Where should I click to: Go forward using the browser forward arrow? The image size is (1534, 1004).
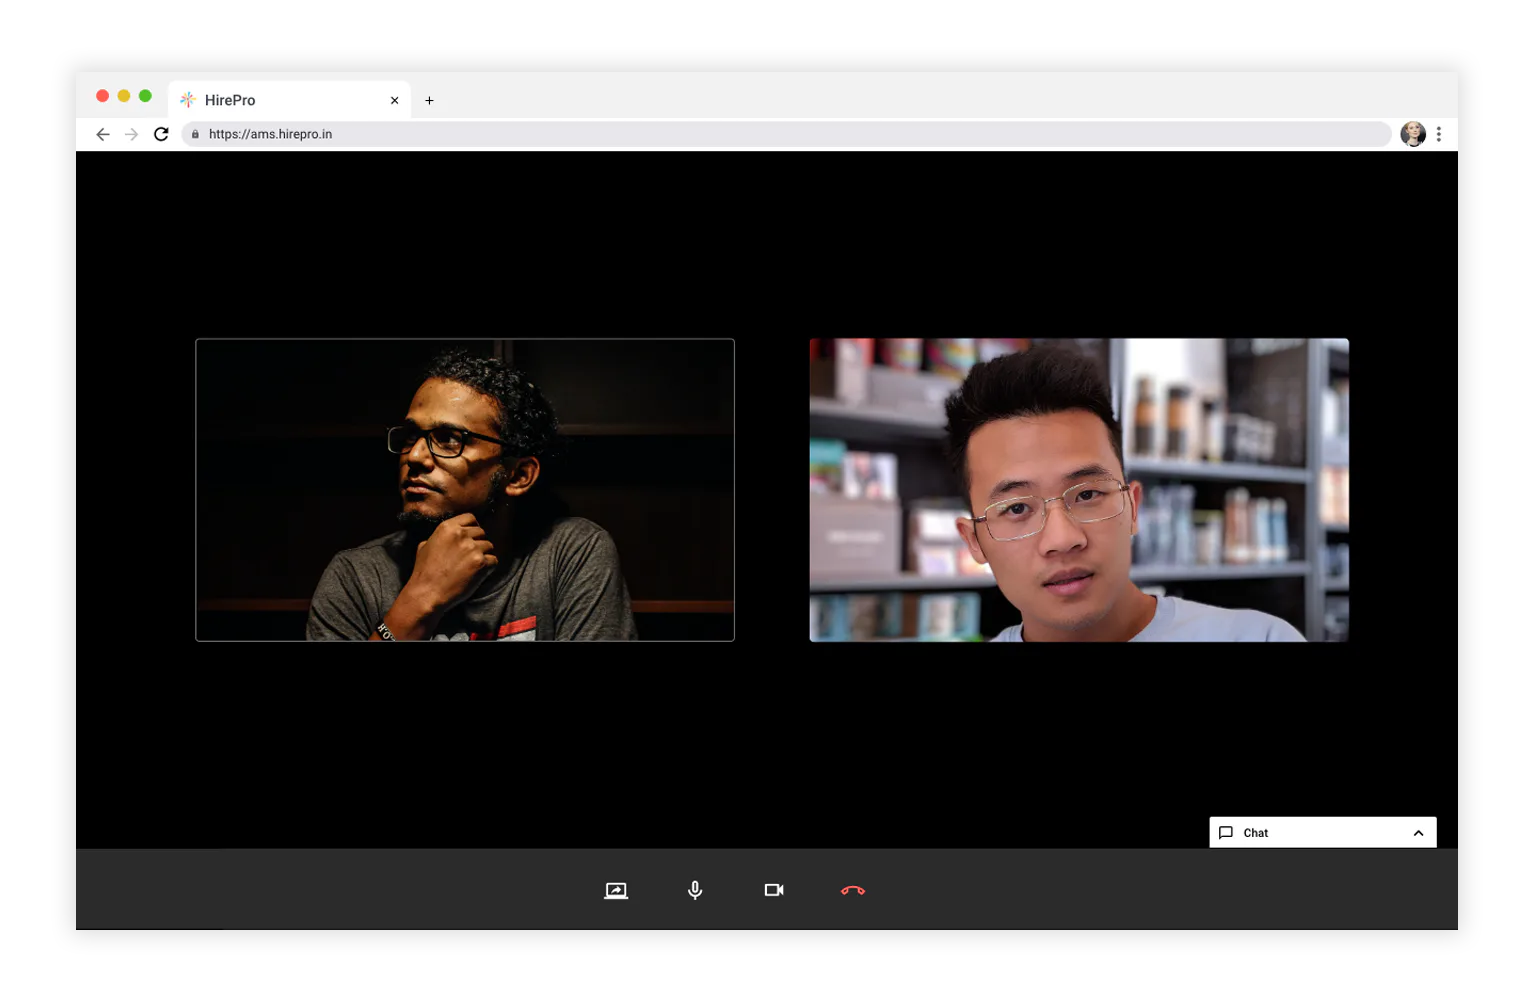[x=132, y=134]
